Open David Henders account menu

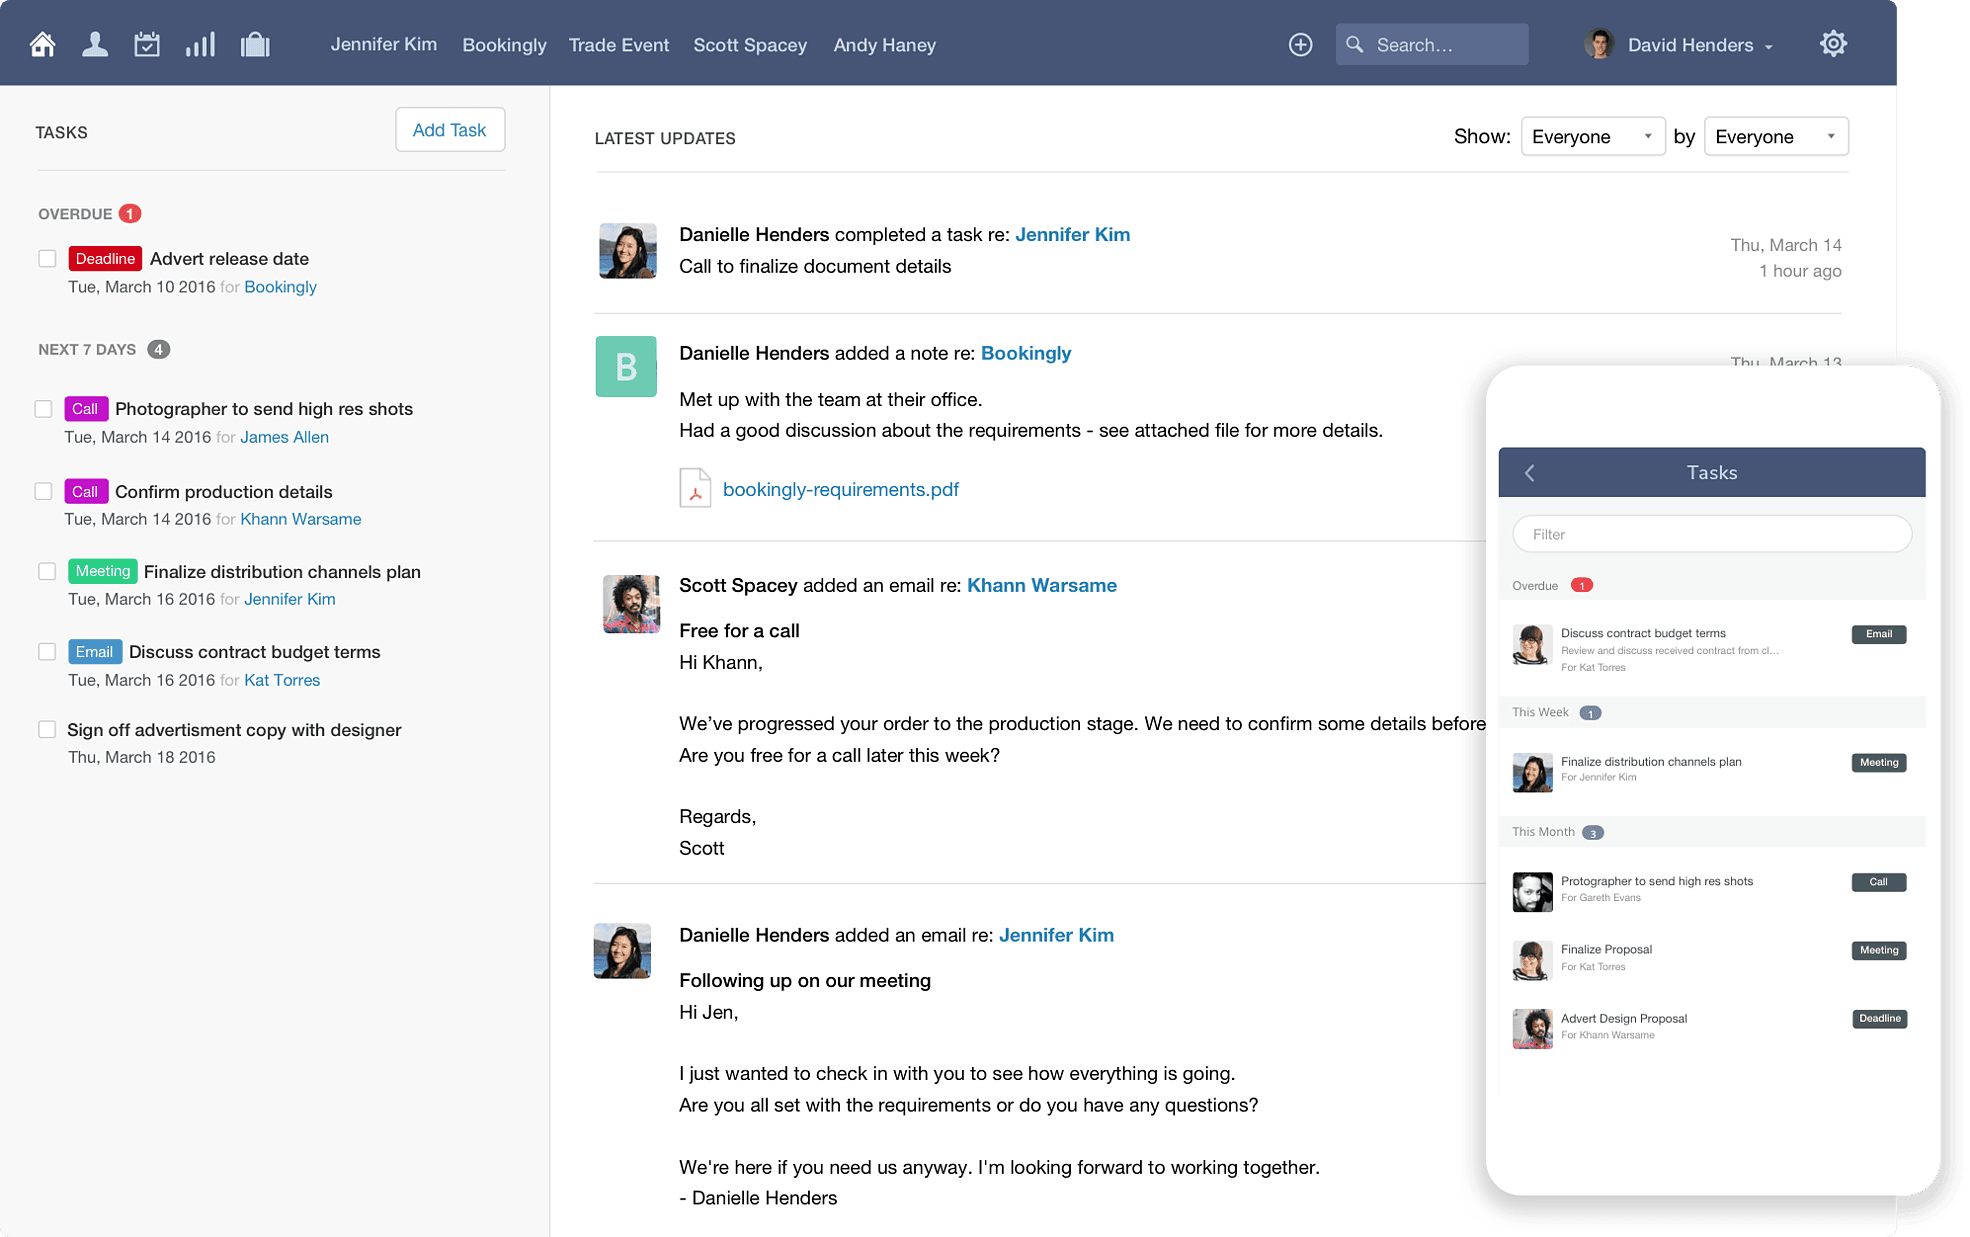click(1689, 45)
